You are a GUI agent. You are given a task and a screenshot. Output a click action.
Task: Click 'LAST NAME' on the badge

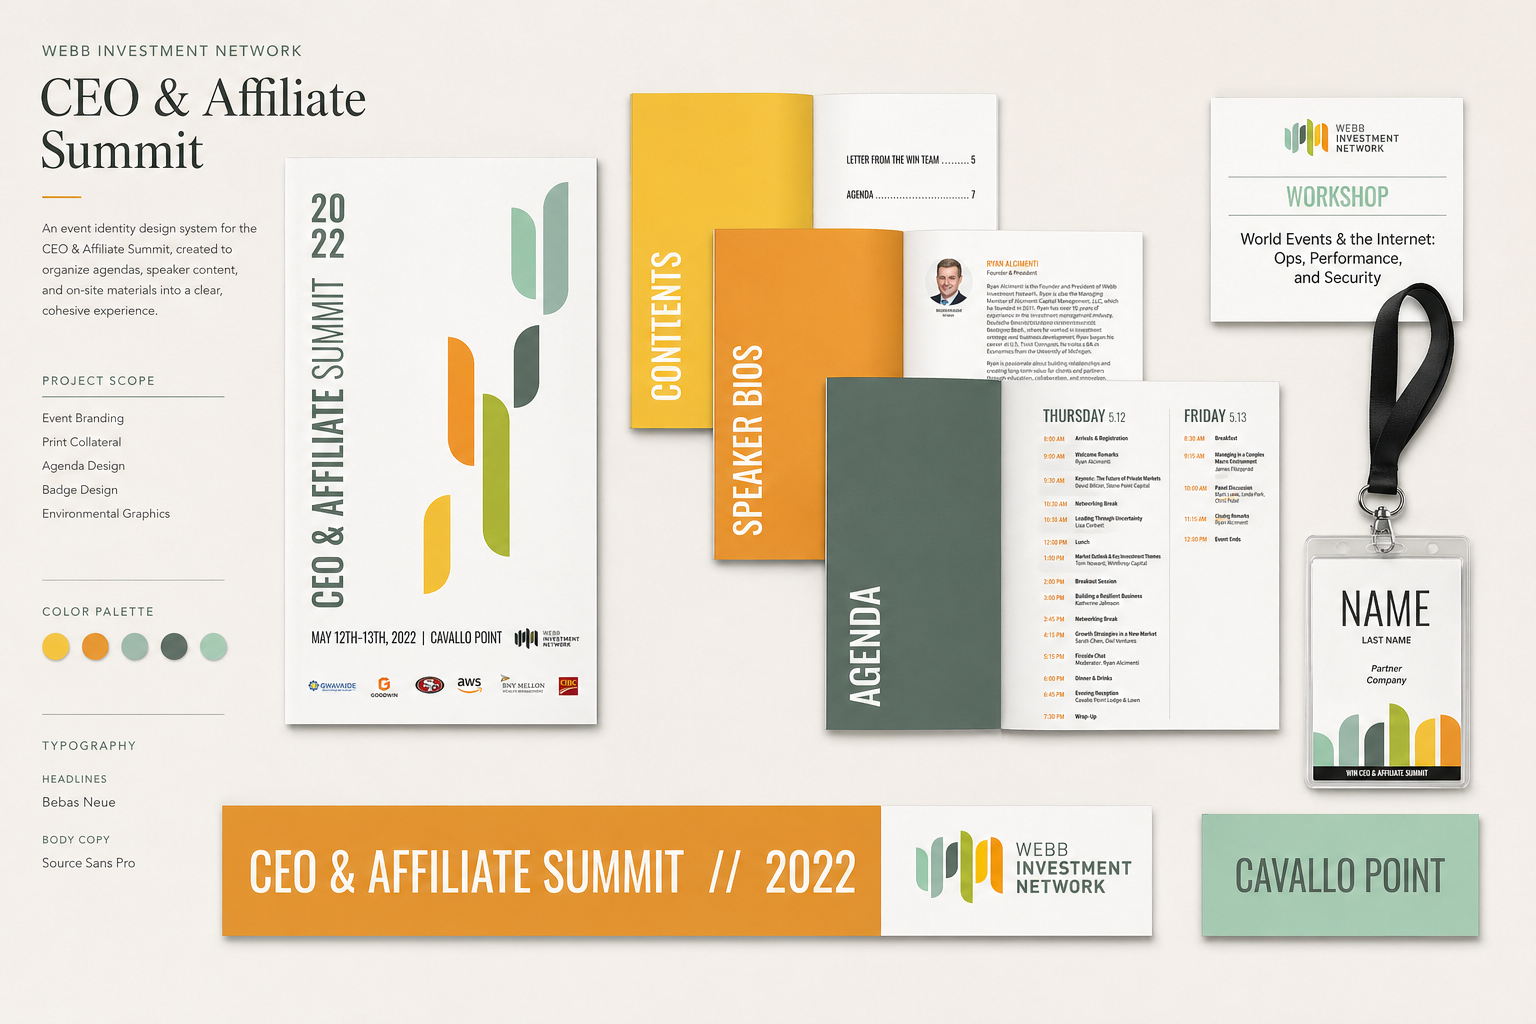pyautogui.click(x=1386, y=640)
